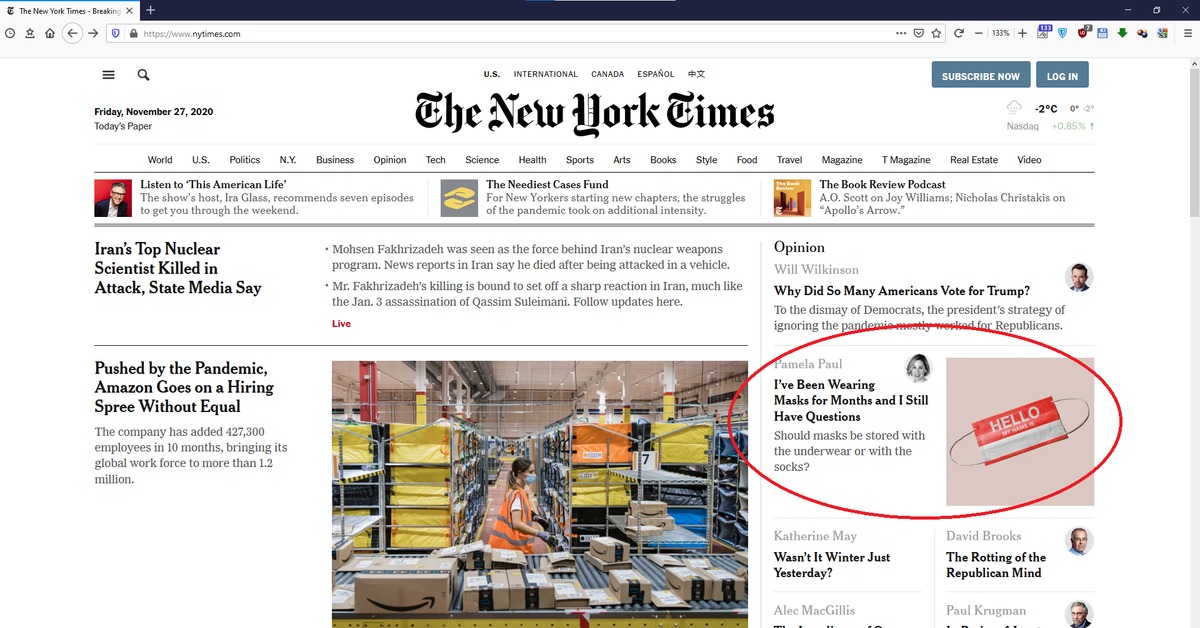Click the green download arrow icon

[1122, 33]
